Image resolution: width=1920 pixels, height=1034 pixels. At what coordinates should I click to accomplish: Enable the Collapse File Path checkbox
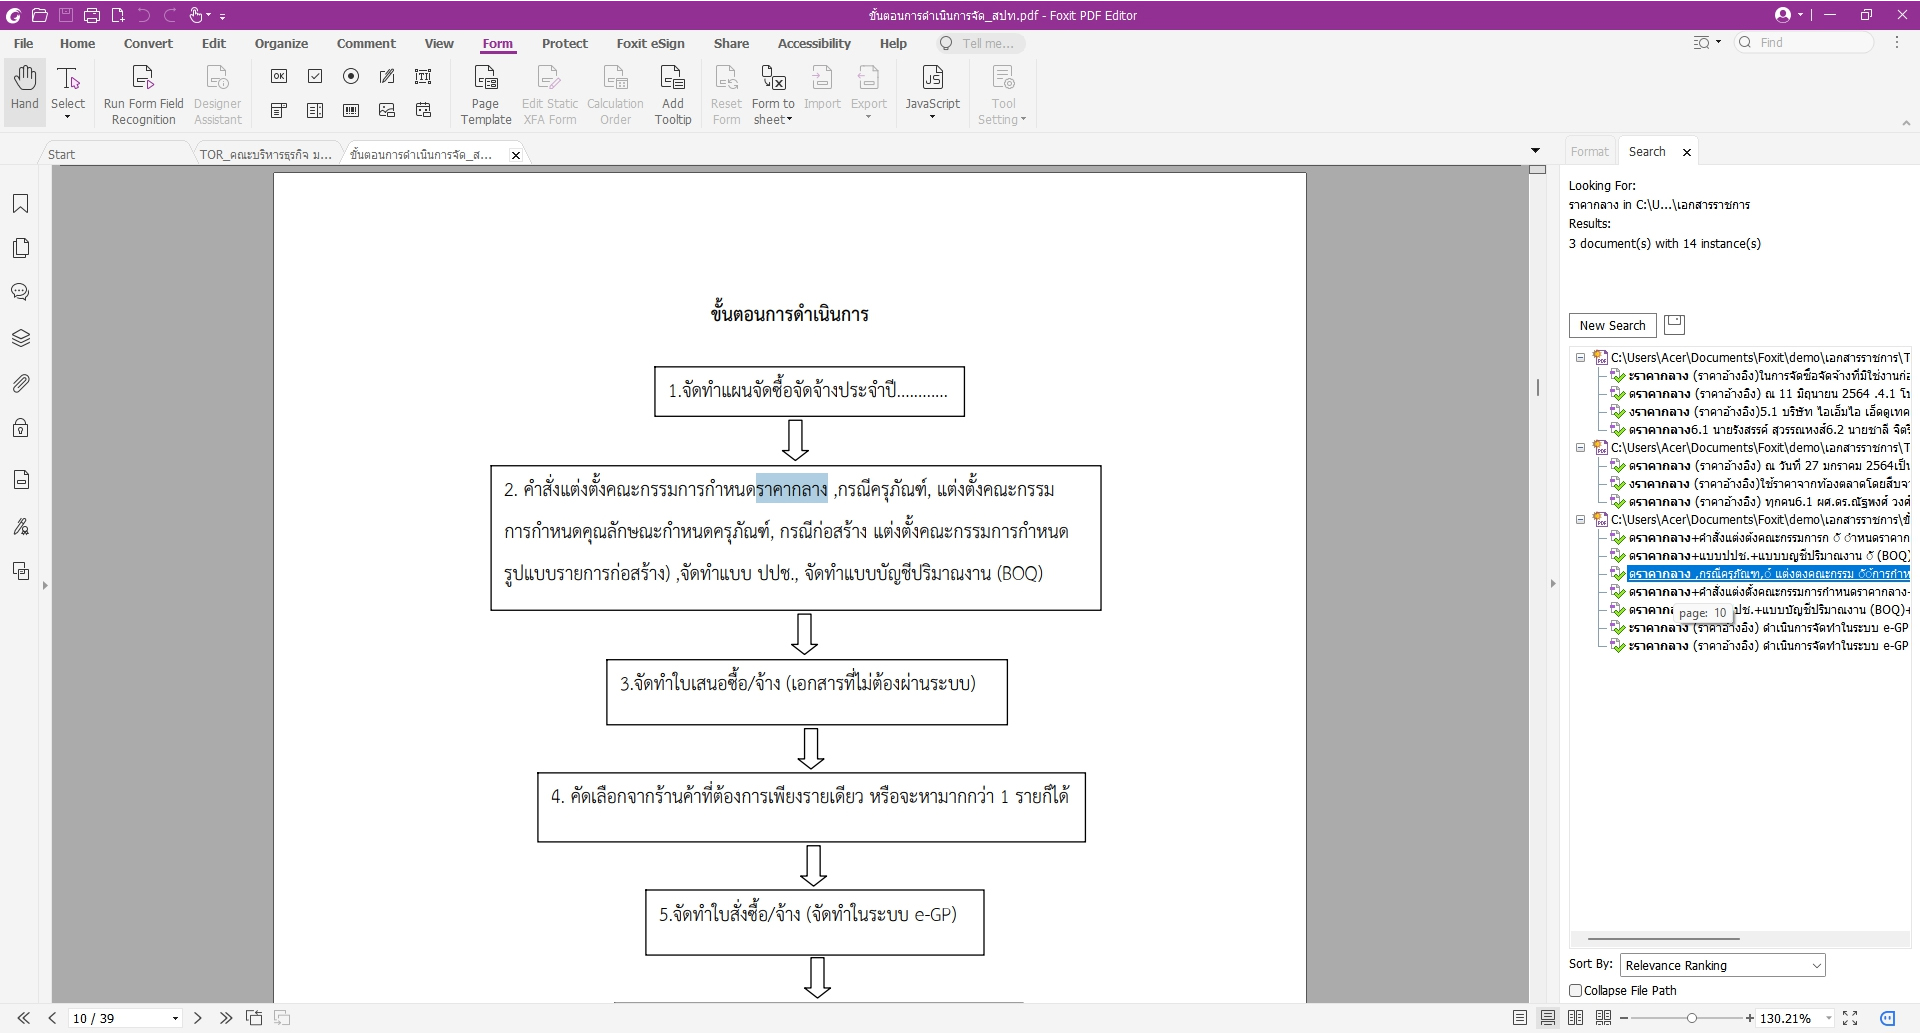pos(1577,990)
